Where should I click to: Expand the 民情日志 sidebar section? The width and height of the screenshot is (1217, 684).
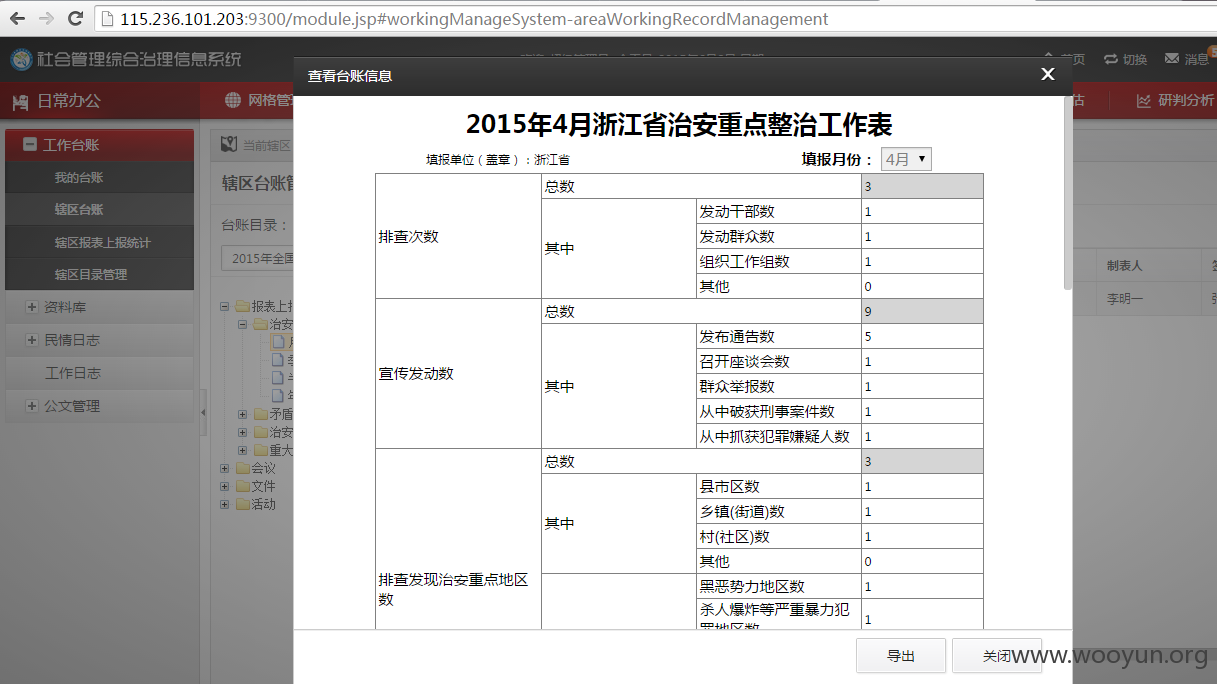(x=32, y=340)
